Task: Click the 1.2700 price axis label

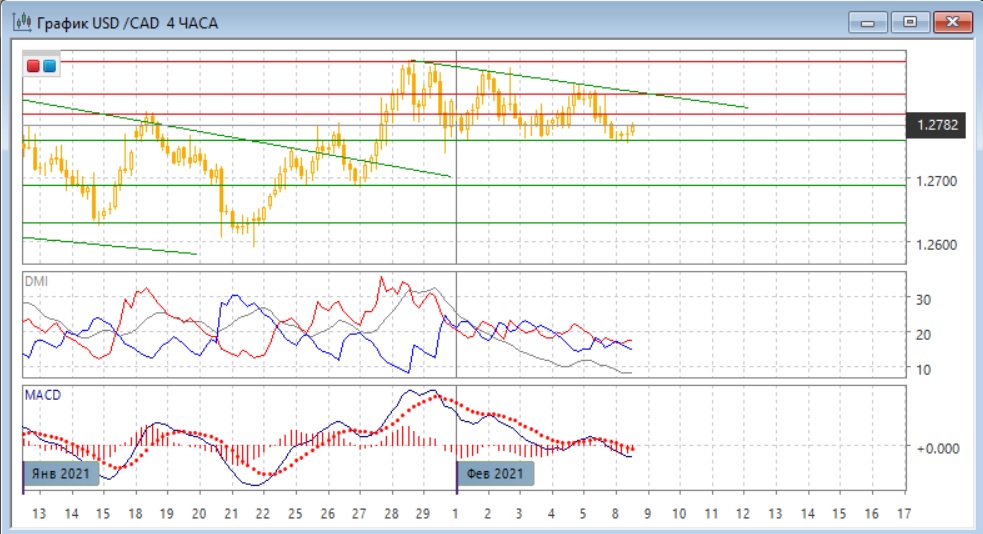Action: (x=937, y=182)
